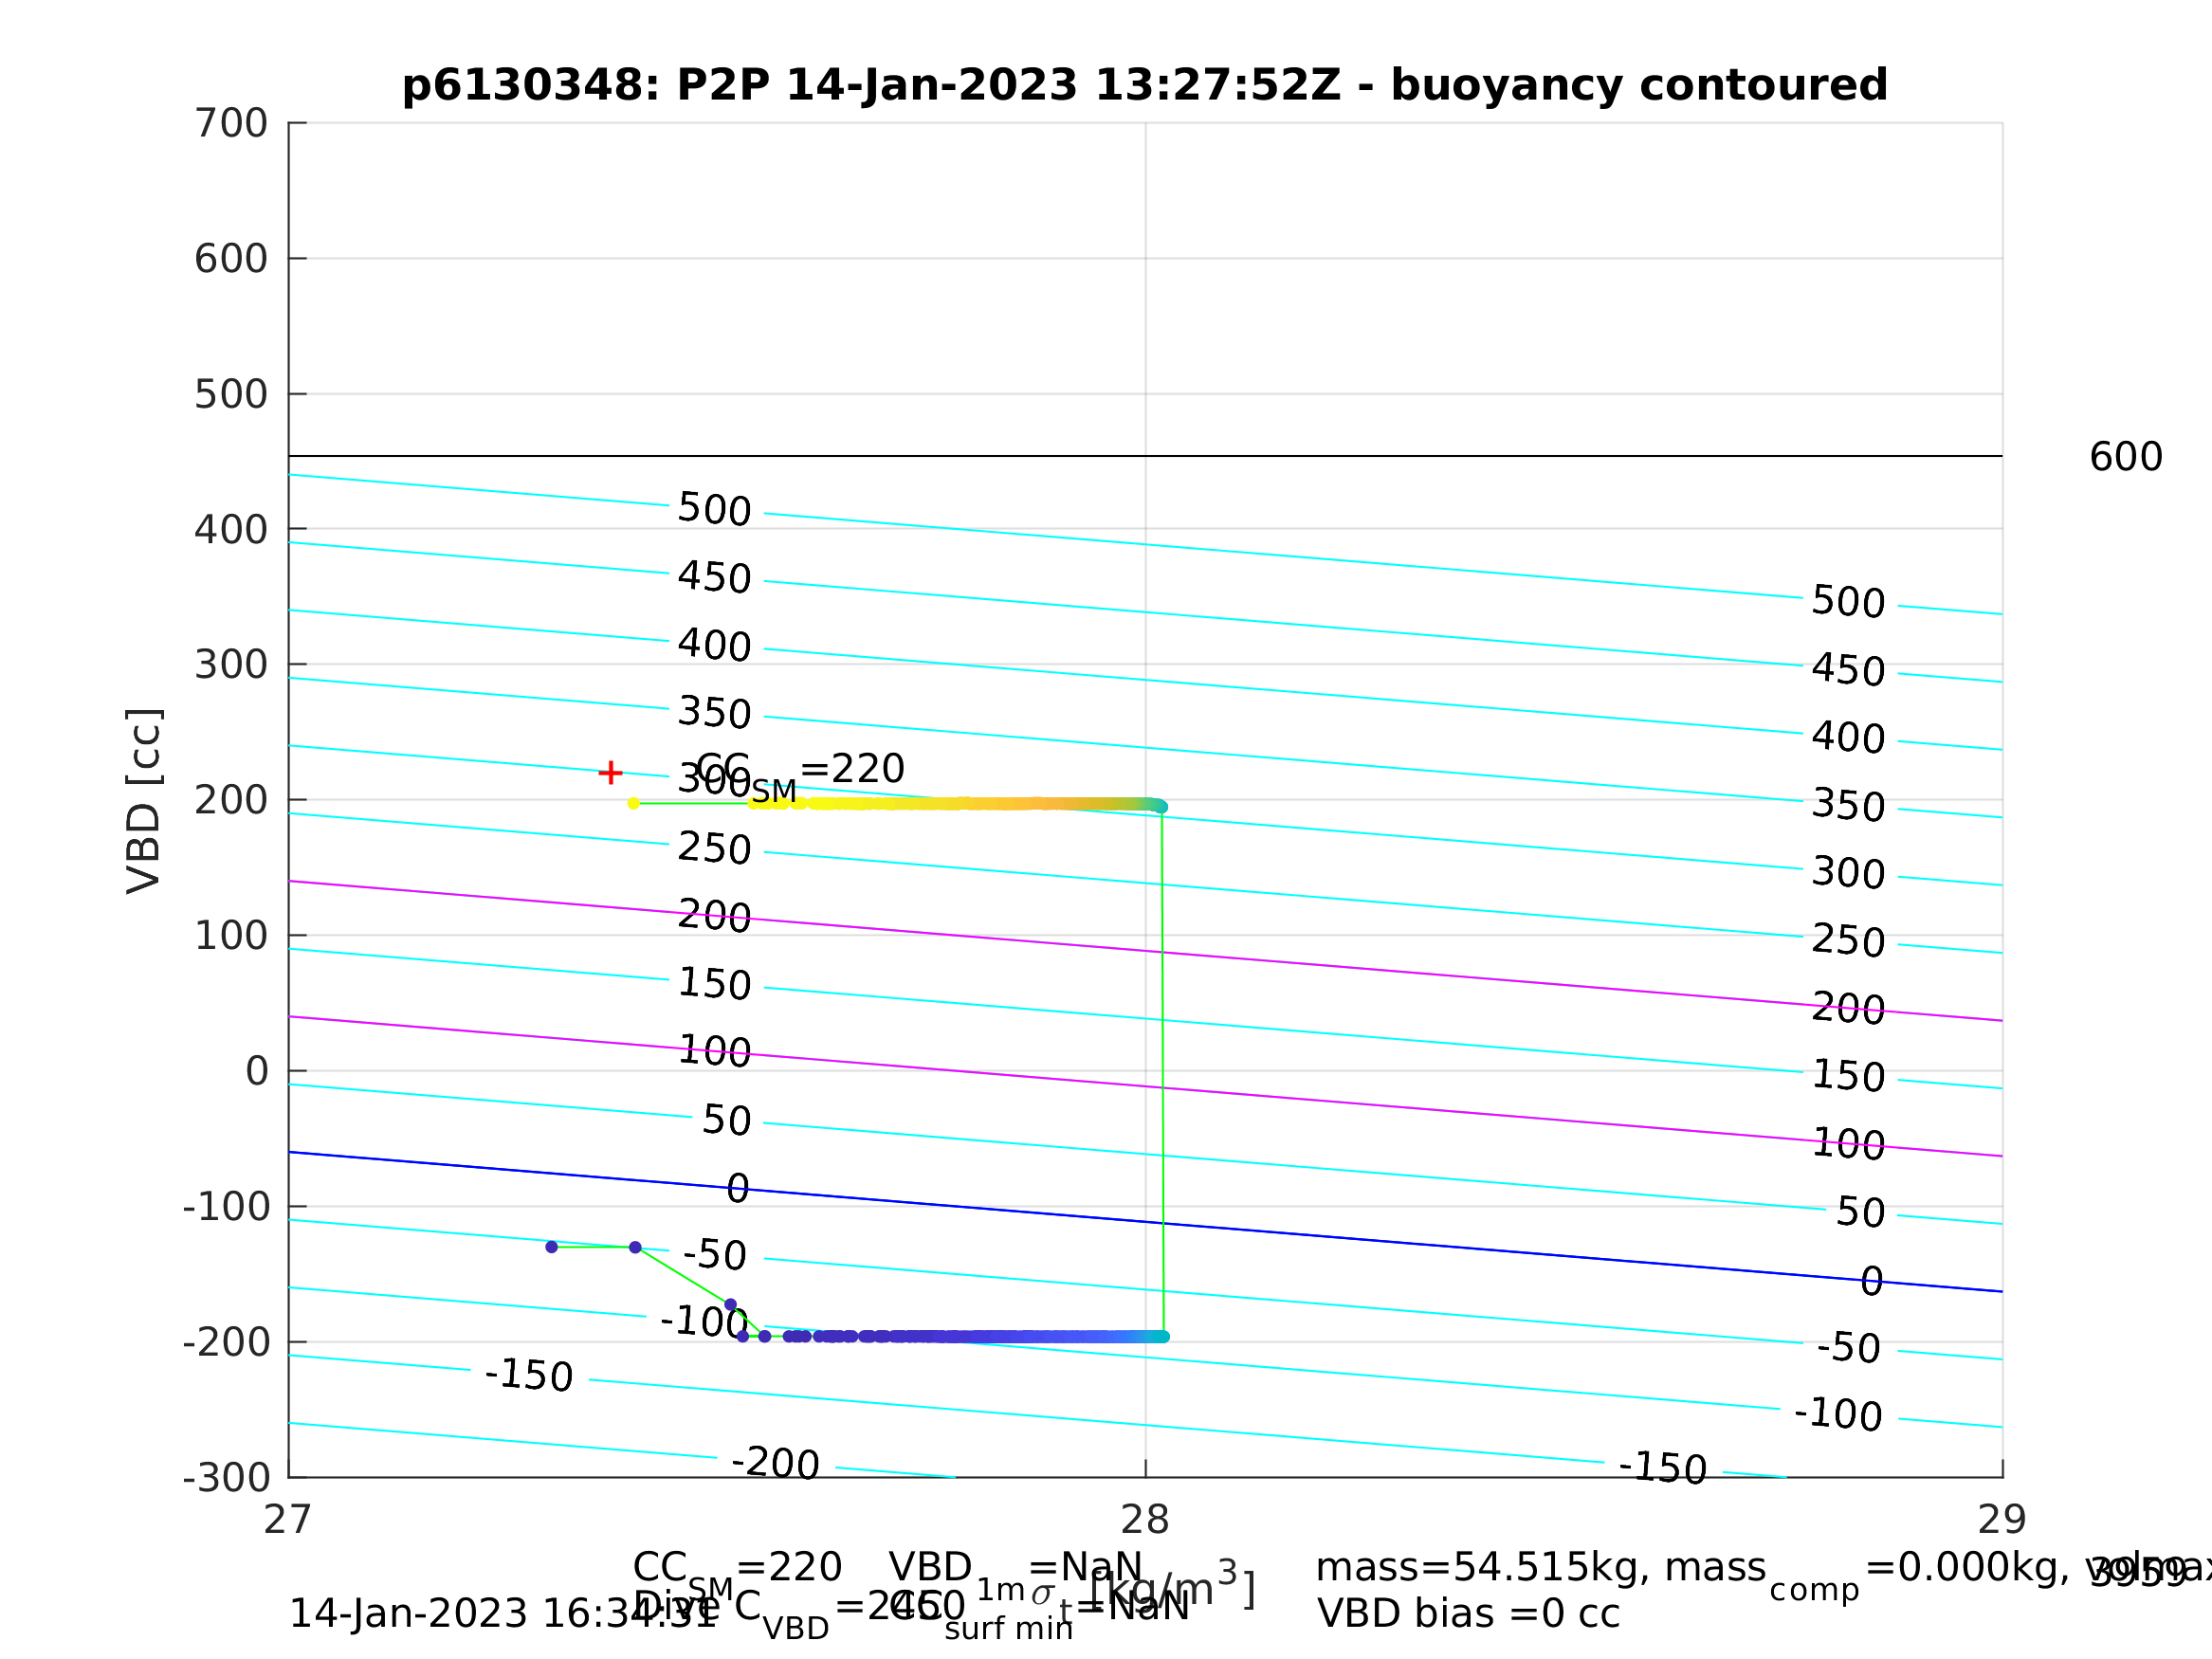Click the right-side contour label 400
Image resolution: width=2212 pixels, height=1659 pixels.
tap(1848, 737)
